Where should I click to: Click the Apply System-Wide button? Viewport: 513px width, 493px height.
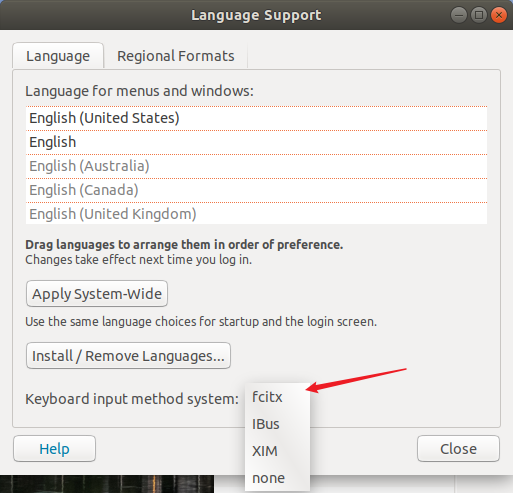(97, 294)
